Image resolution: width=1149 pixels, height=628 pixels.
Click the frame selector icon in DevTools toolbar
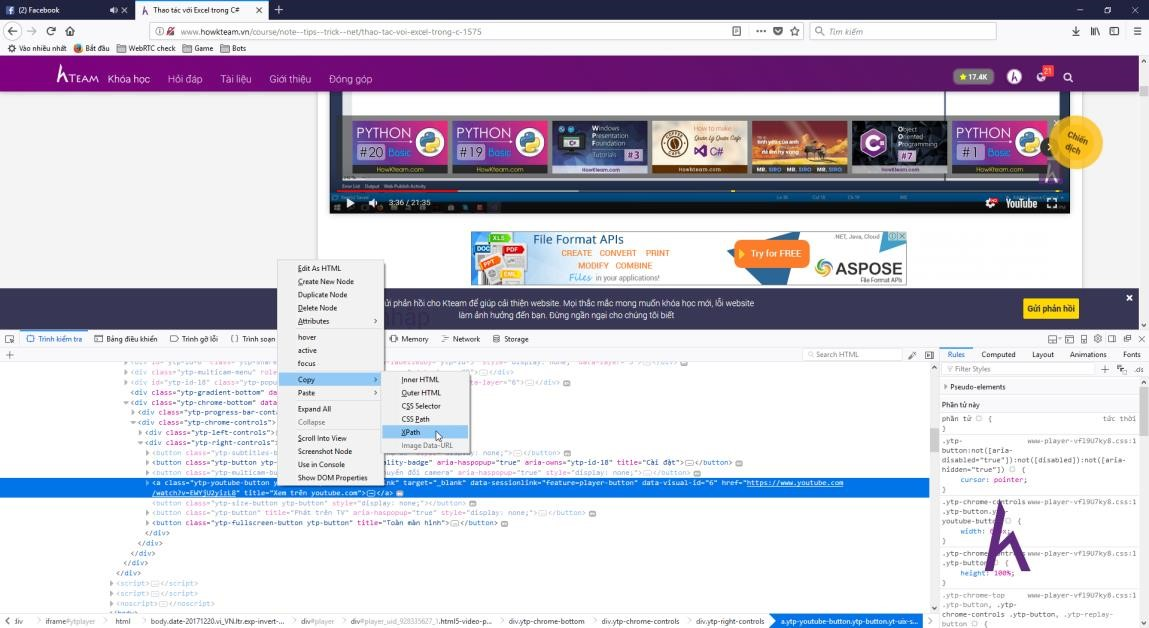(x=1053, y=339)
